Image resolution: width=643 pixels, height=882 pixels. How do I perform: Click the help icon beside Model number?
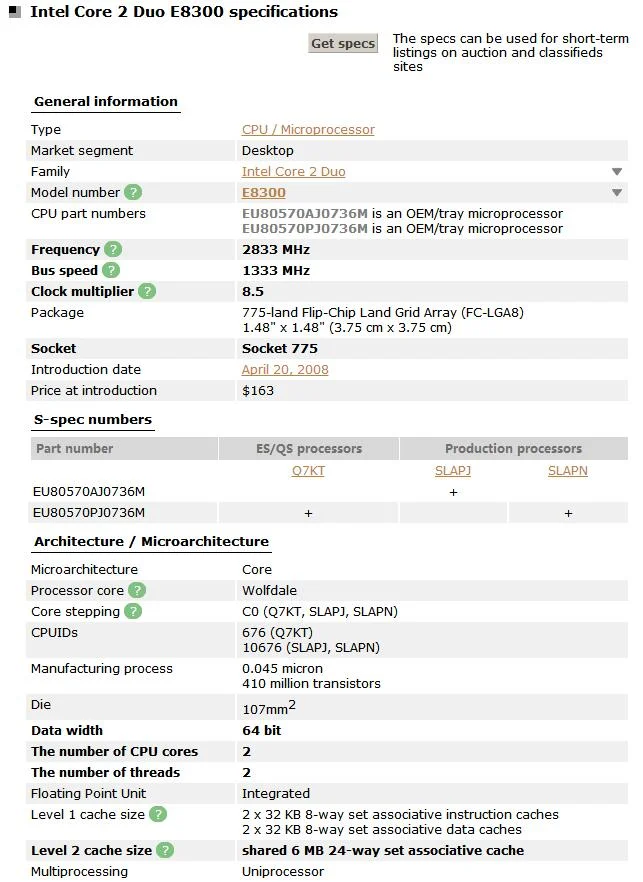133,192
